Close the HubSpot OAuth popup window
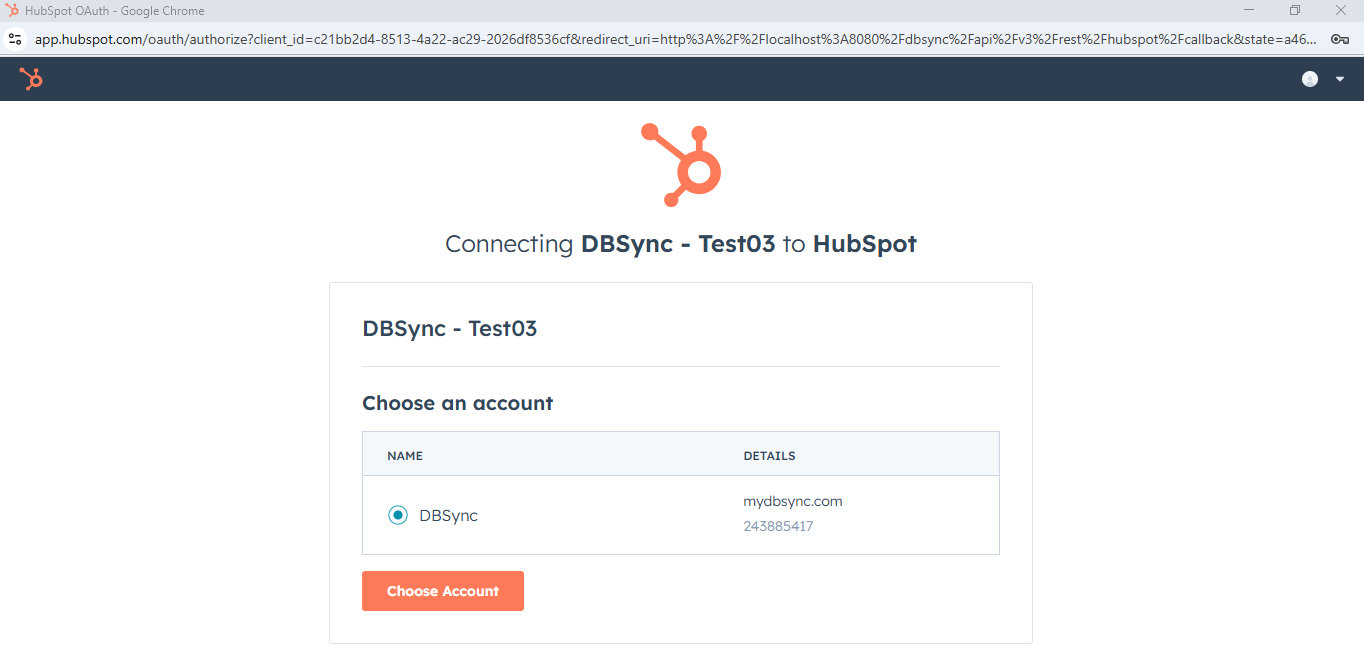1364x645 pixels. click(1341, 10)
